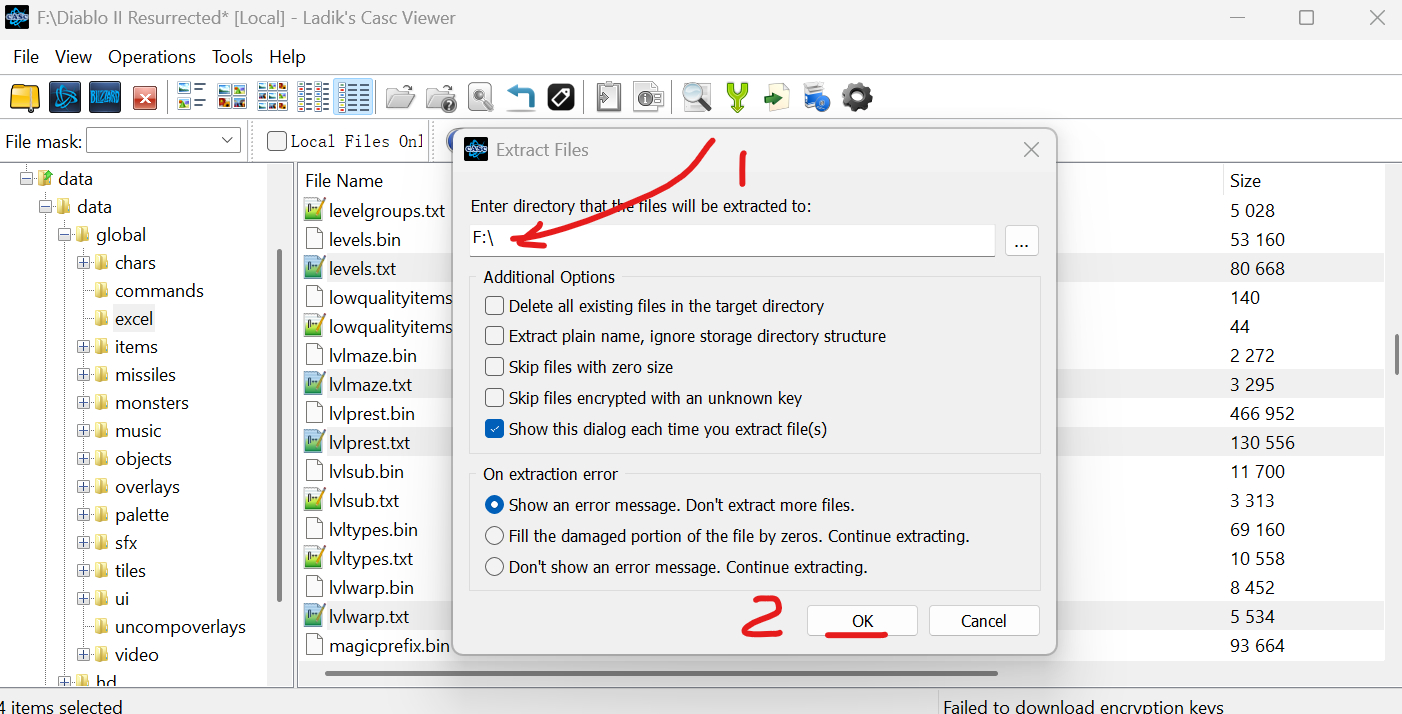This screenshot has width=1402, height=714.
Task: Toggle the Local Files Only checkbox
Action: click(x=277, y=141)
